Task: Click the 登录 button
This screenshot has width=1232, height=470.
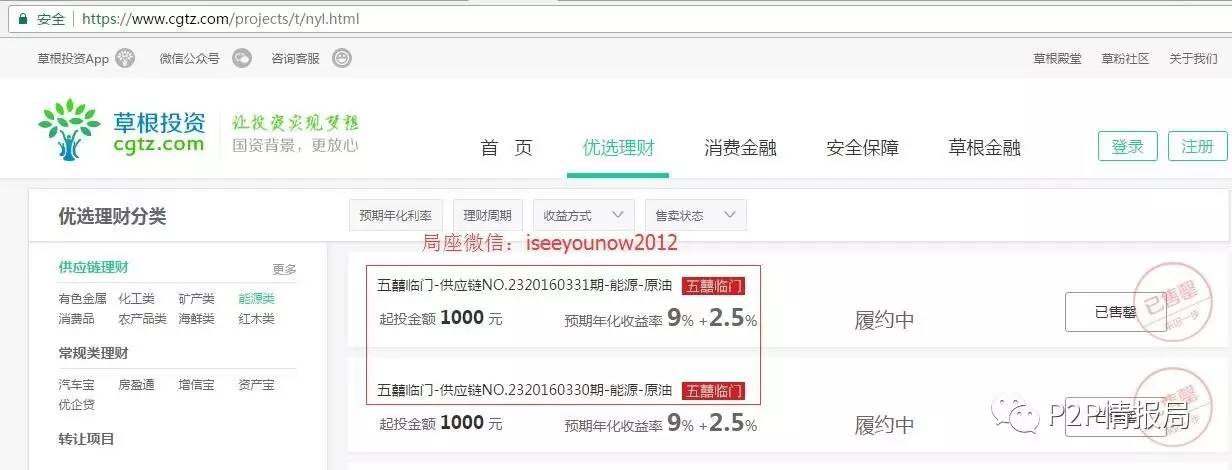Action: [1127, 146]
